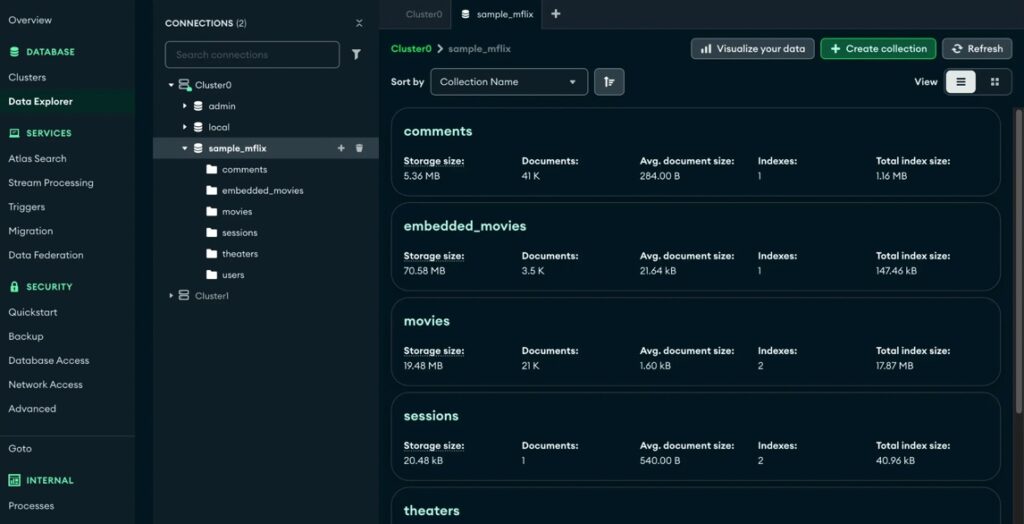Select users collection in the tree
1024x524 pixels.
point(233,274)
